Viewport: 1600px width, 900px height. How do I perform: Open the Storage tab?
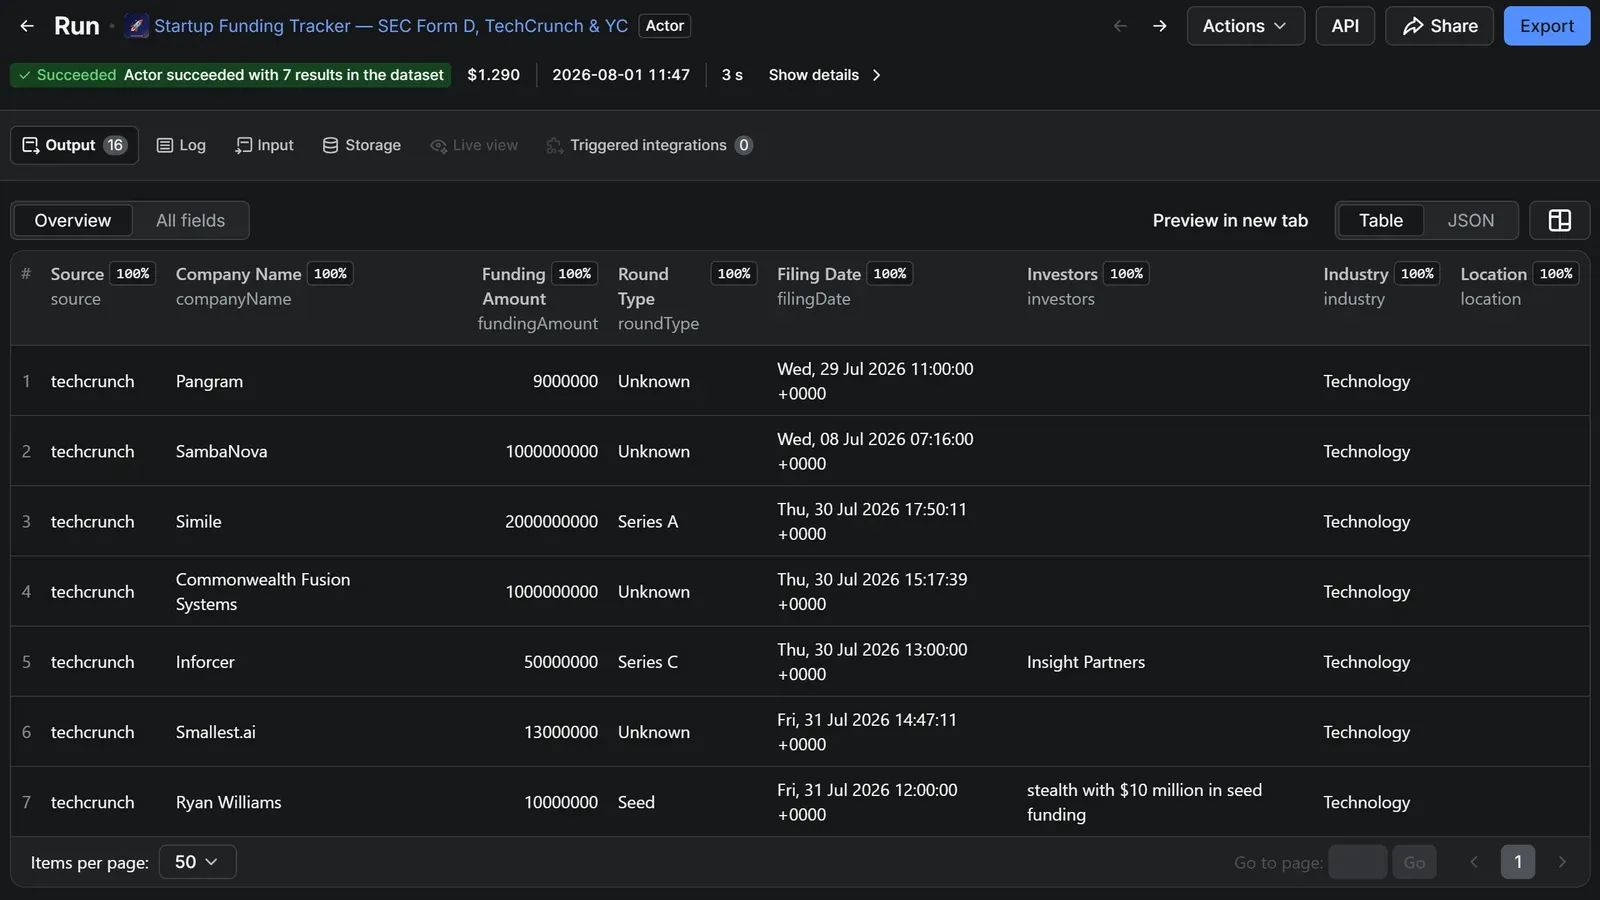[361, 145]
